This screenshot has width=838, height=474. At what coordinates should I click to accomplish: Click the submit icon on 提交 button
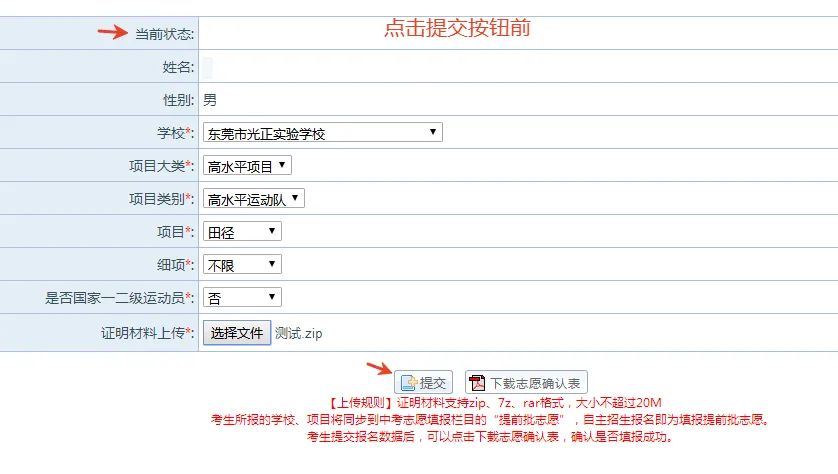coord(409,383)
